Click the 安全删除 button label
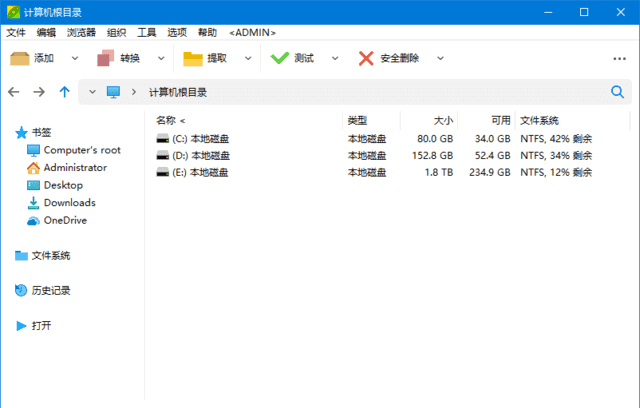The image size is (640, 408). click(x=400, y=58)
